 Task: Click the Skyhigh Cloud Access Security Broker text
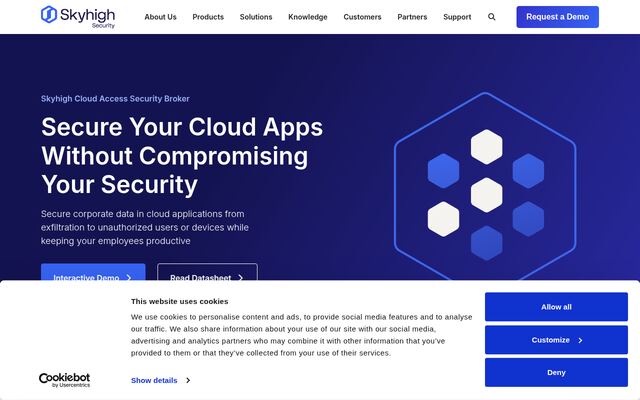point(115,99)
